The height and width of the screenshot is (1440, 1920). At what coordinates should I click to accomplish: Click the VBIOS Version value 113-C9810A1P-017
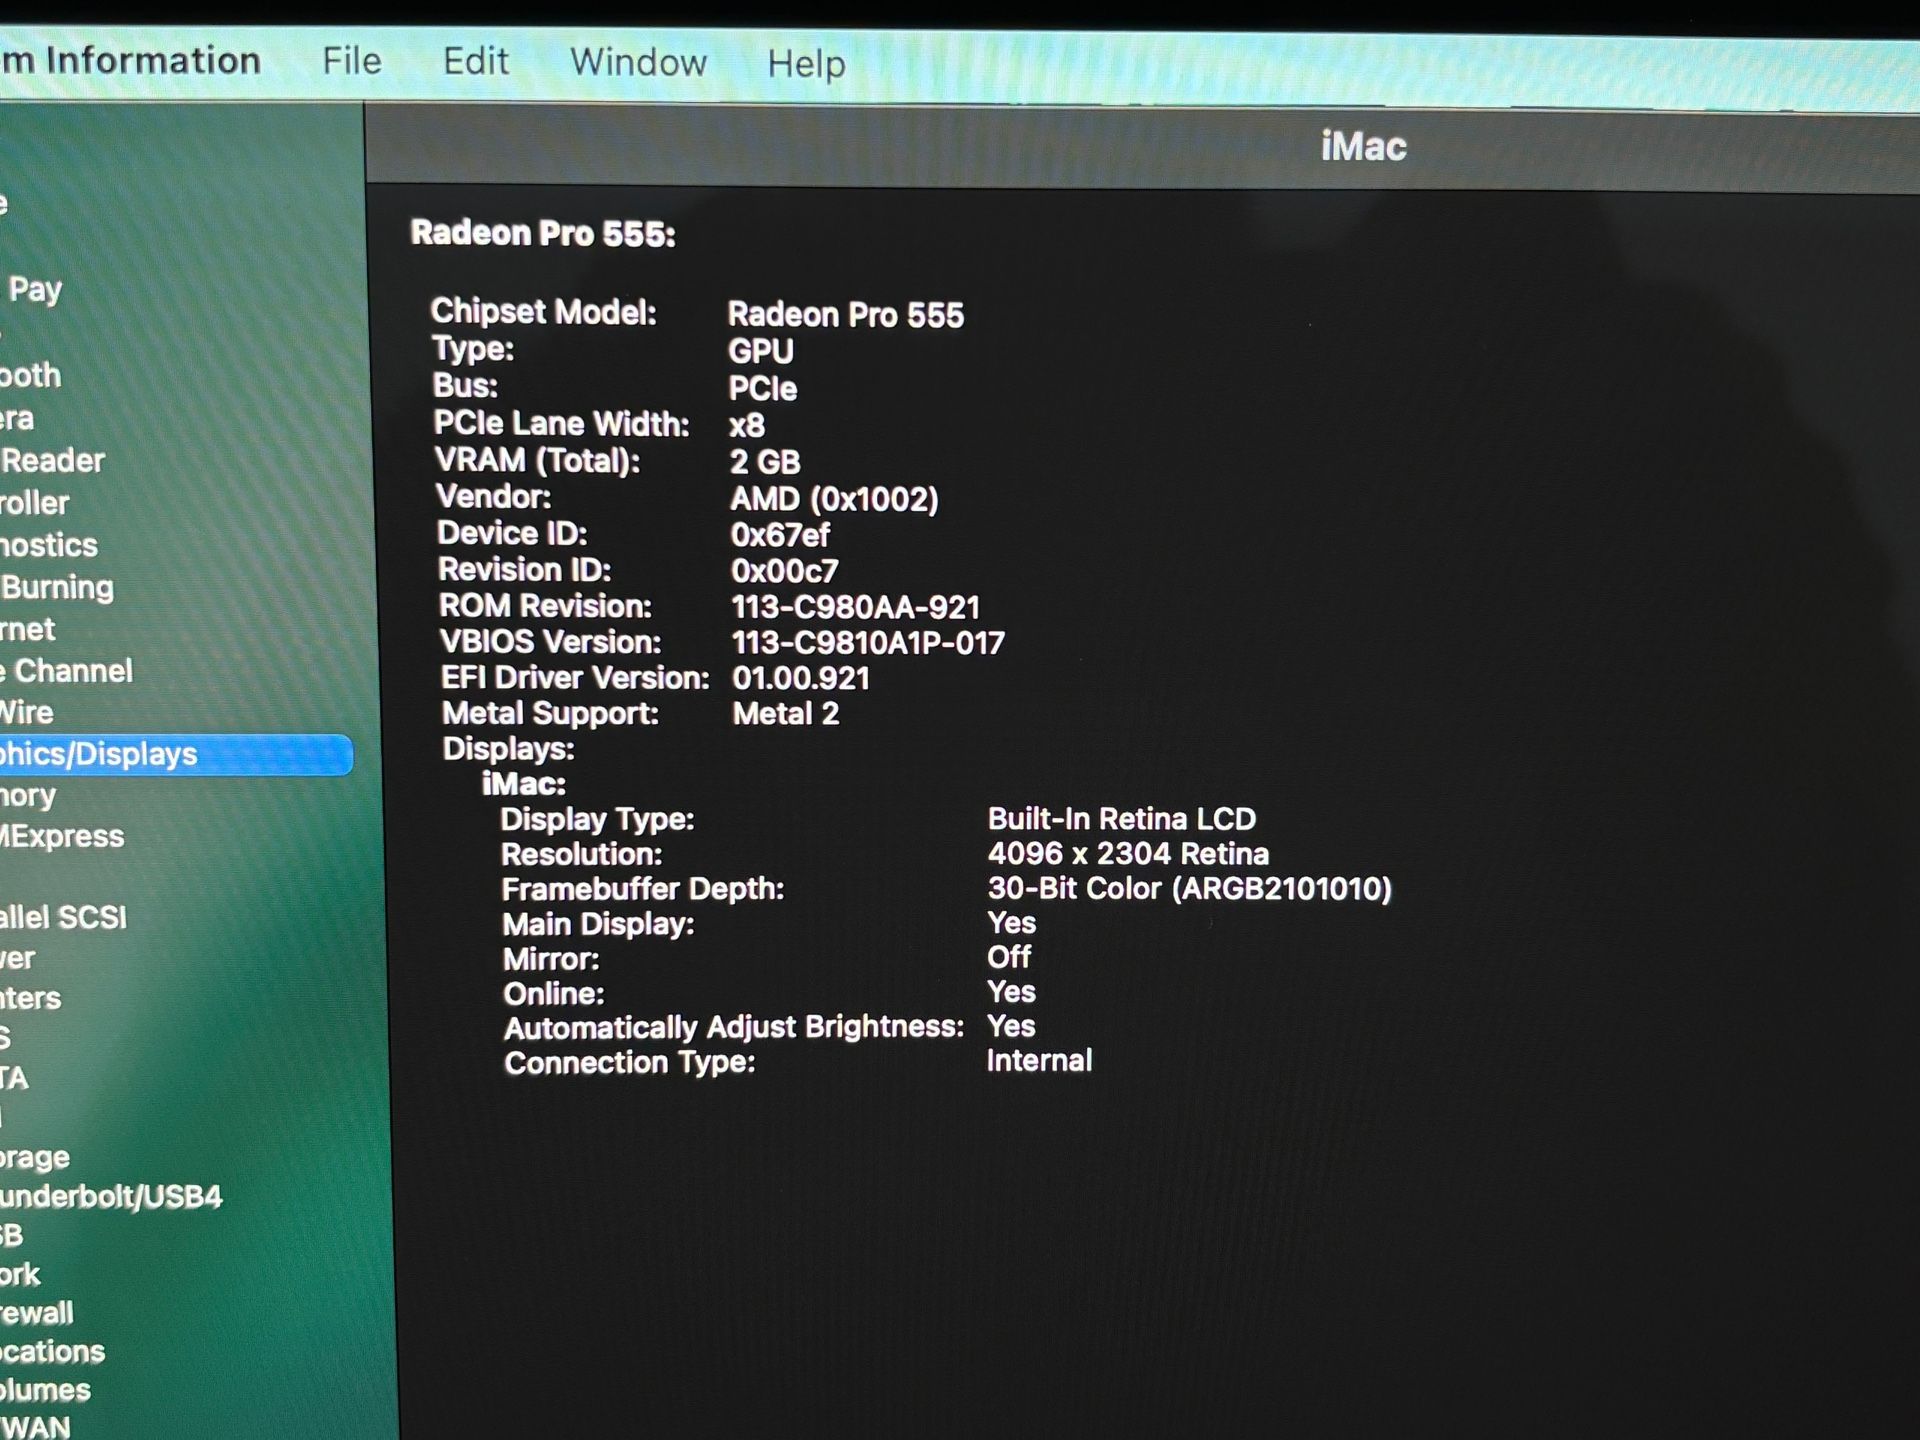click(x=868, y=643)
